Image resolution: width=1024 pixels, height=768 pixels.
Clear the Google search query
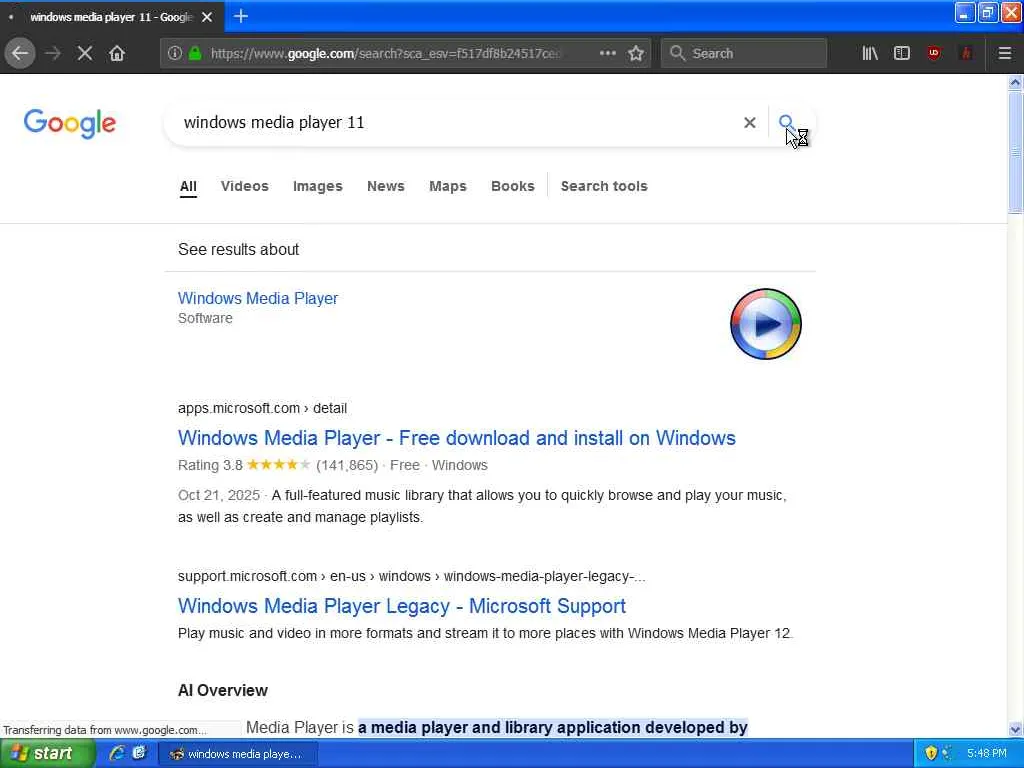(749, 122)
